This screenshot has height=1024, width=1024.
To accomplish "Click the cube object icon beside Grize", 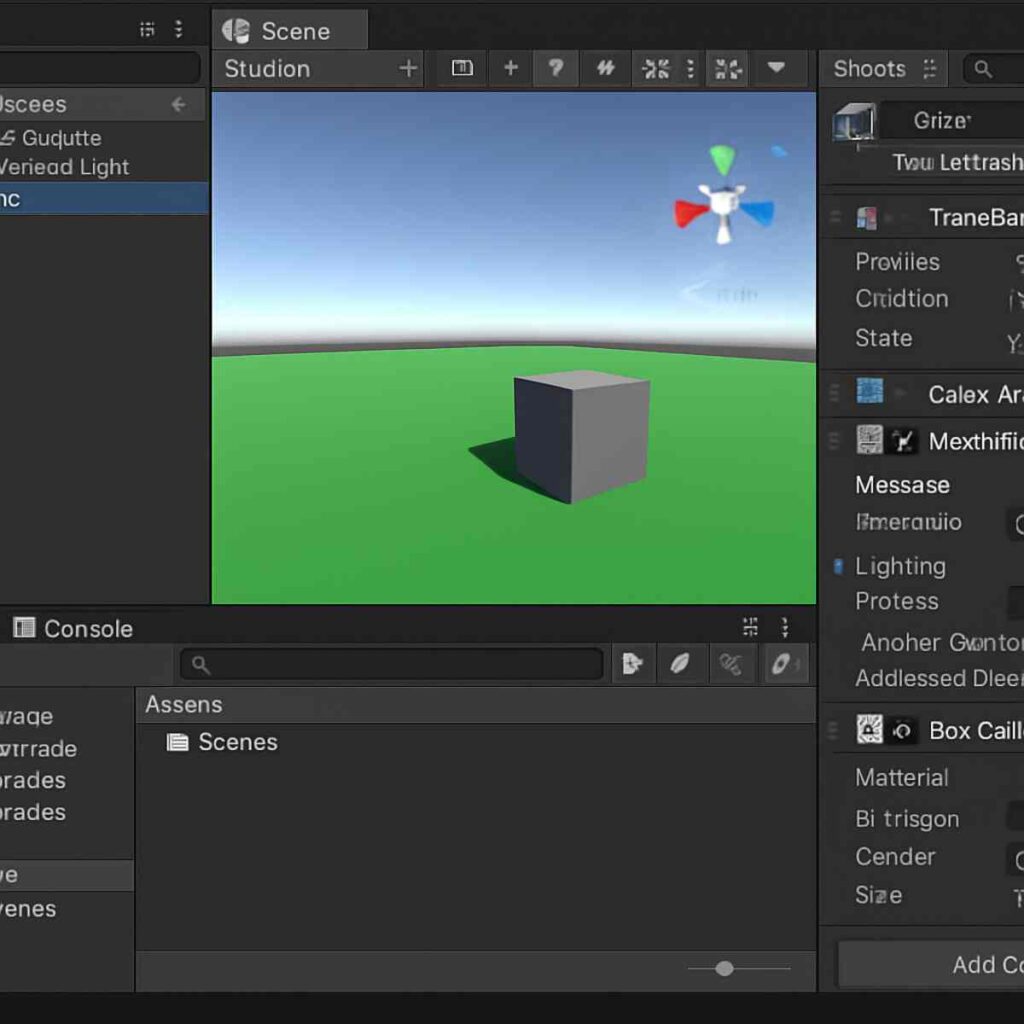I will [x=854, y=121].
